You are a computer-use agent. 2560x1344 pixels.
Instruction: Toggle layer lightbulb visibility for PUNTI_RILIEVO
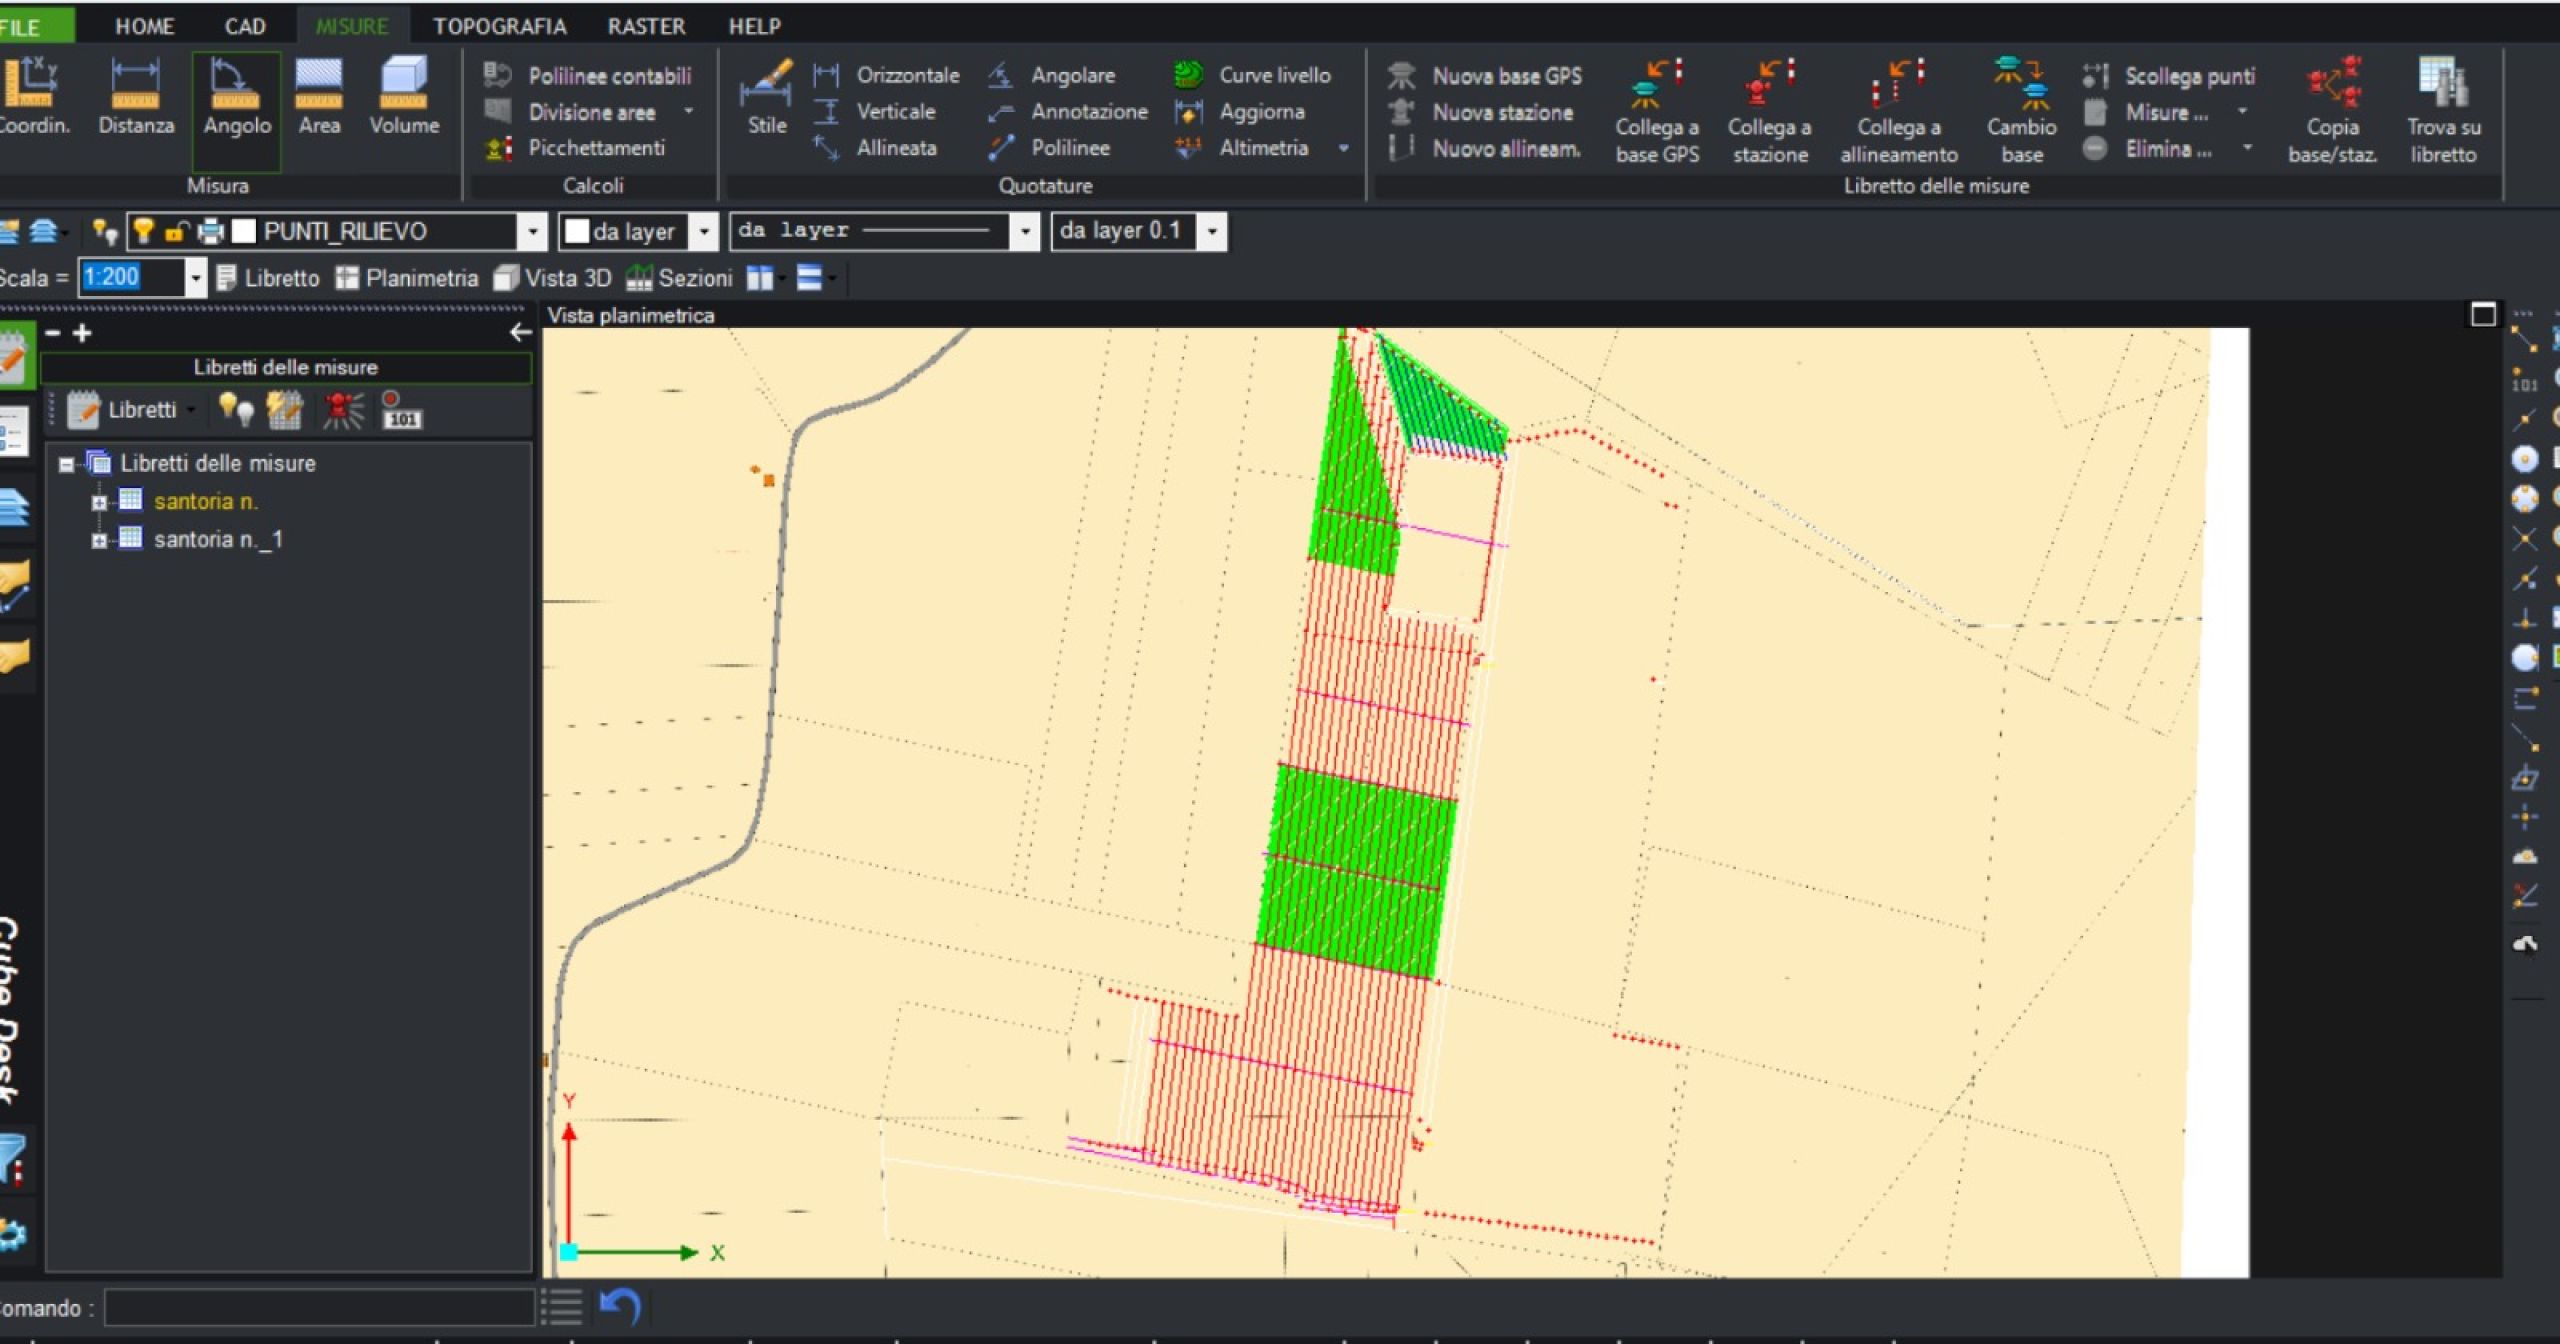pos(143,231)
